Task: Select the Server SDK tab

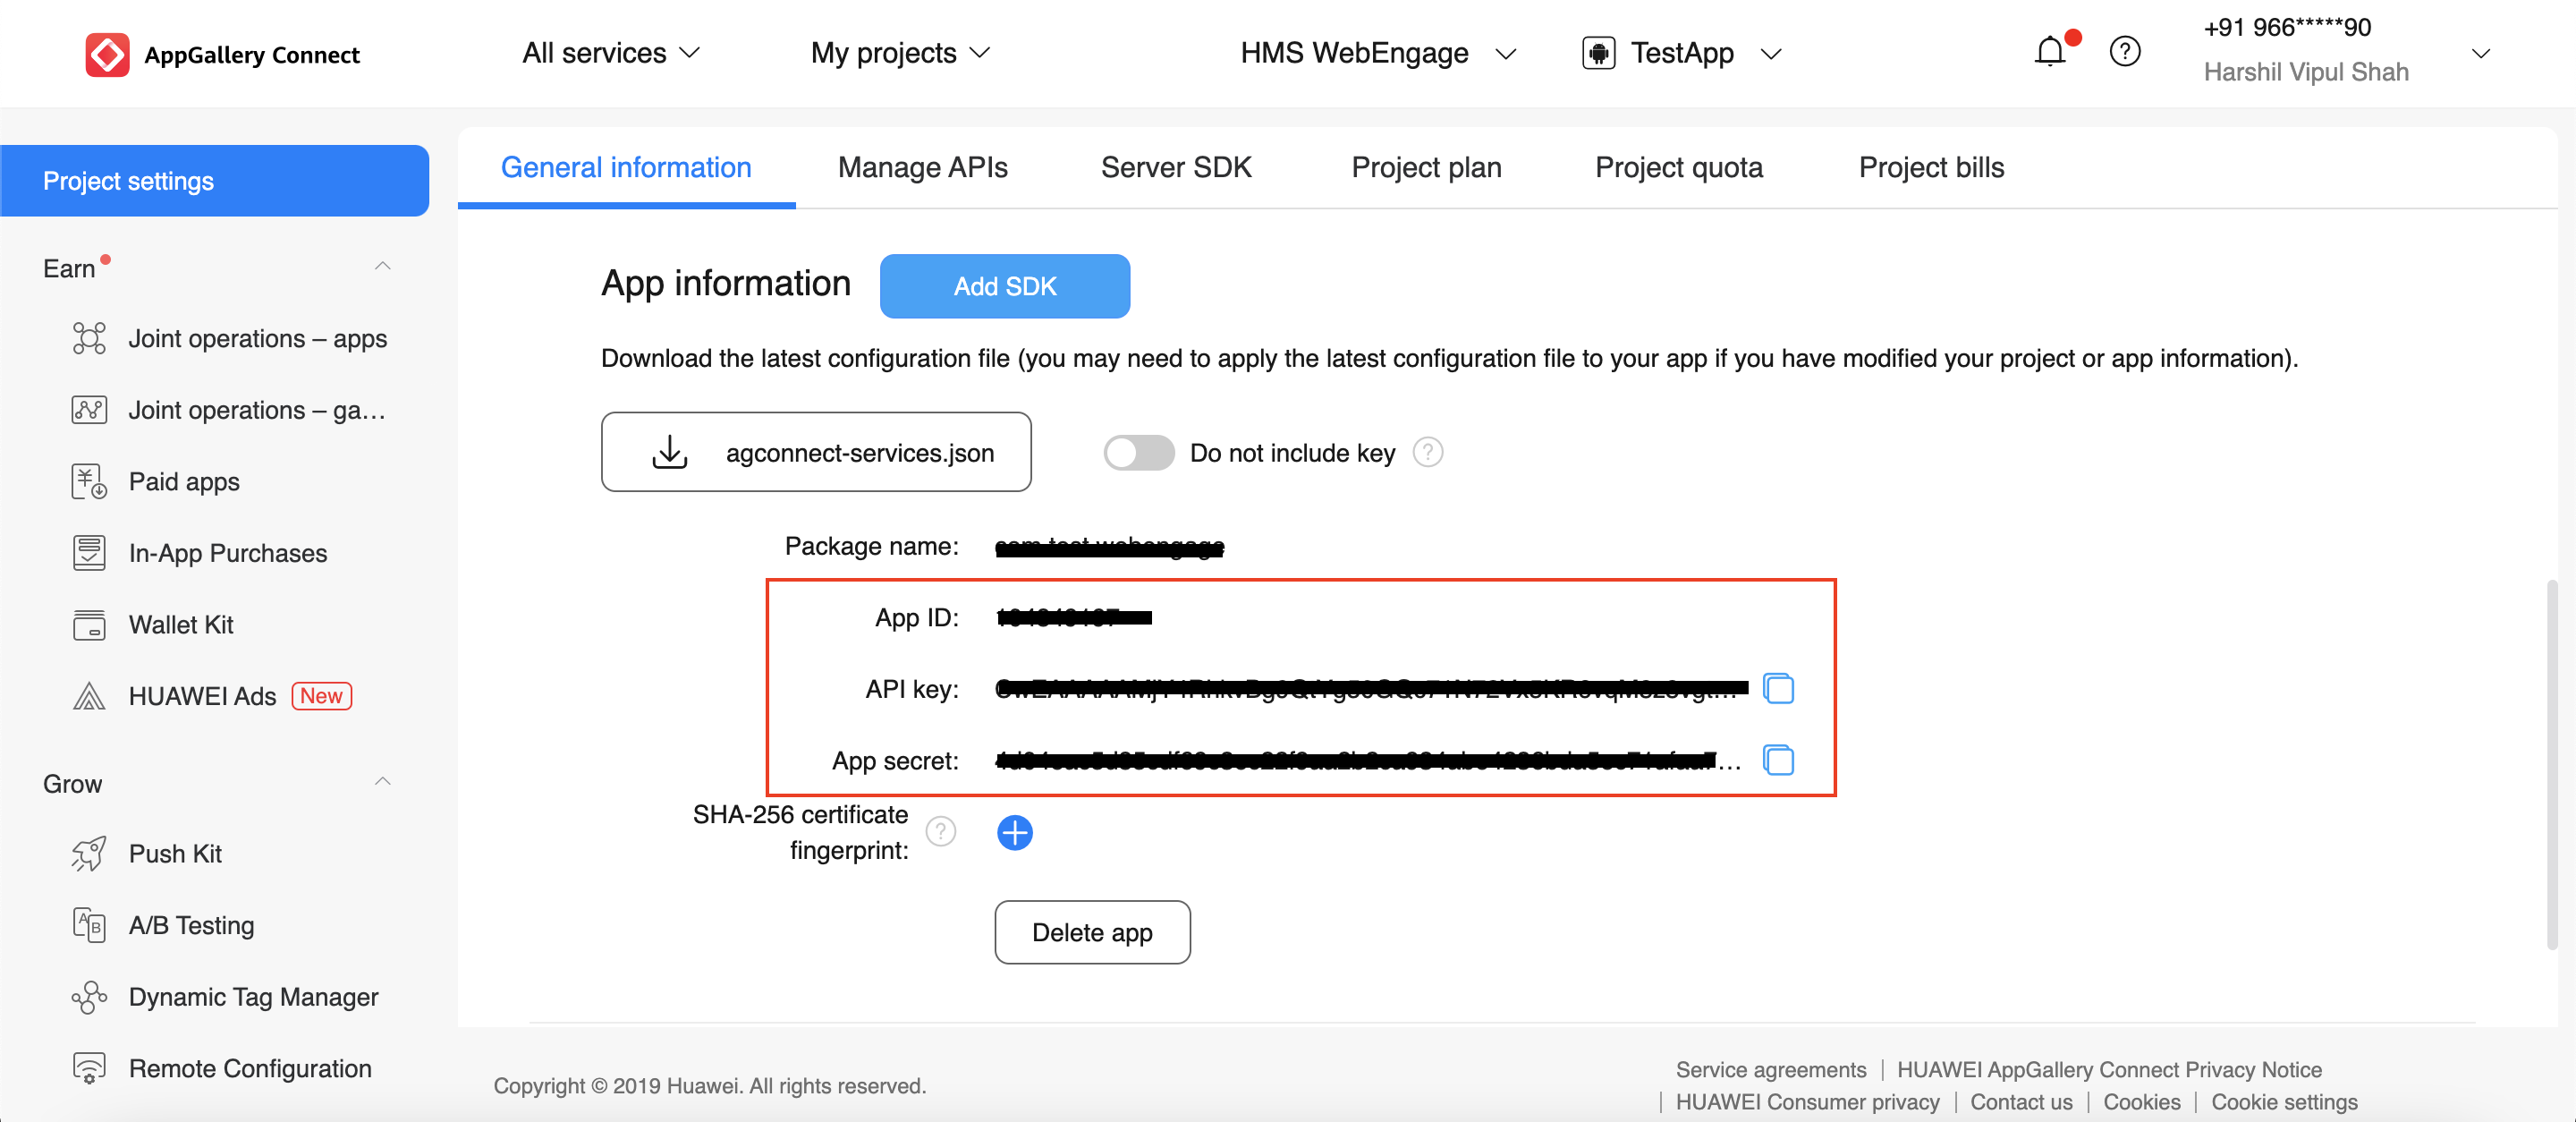Action: [1176, 165]
